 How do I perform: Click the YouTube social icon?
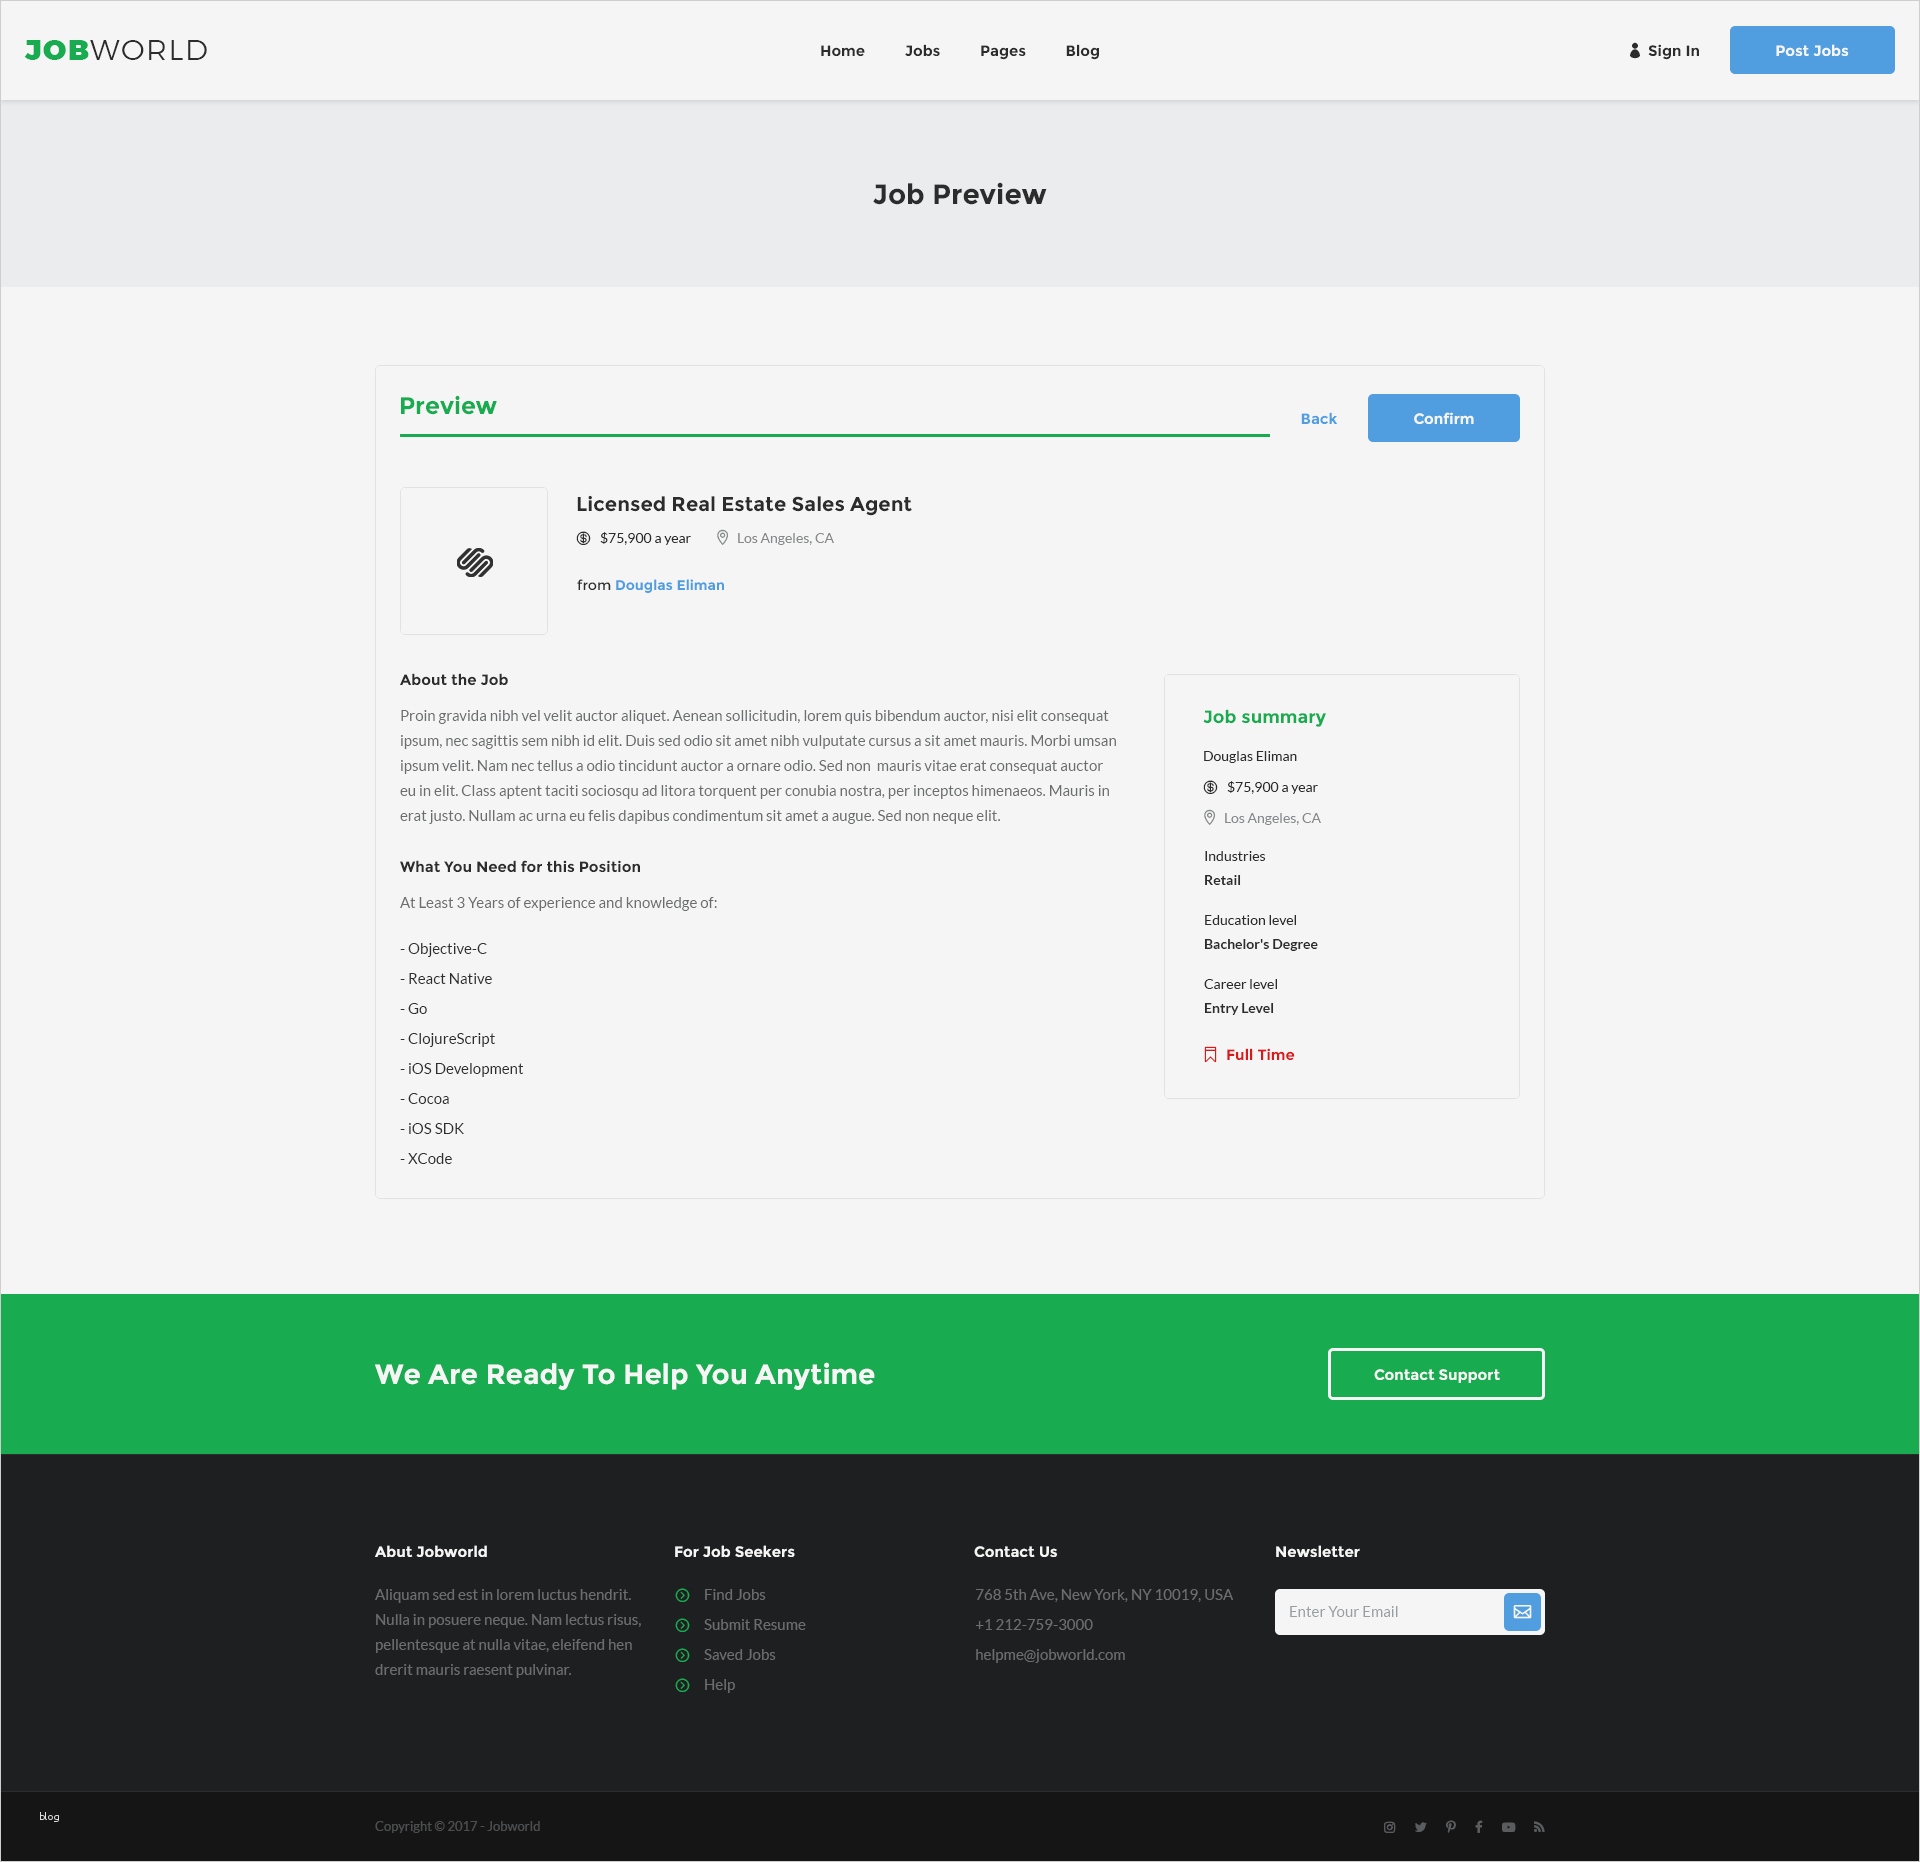pyautogui.click(x=1508, y=1827)
